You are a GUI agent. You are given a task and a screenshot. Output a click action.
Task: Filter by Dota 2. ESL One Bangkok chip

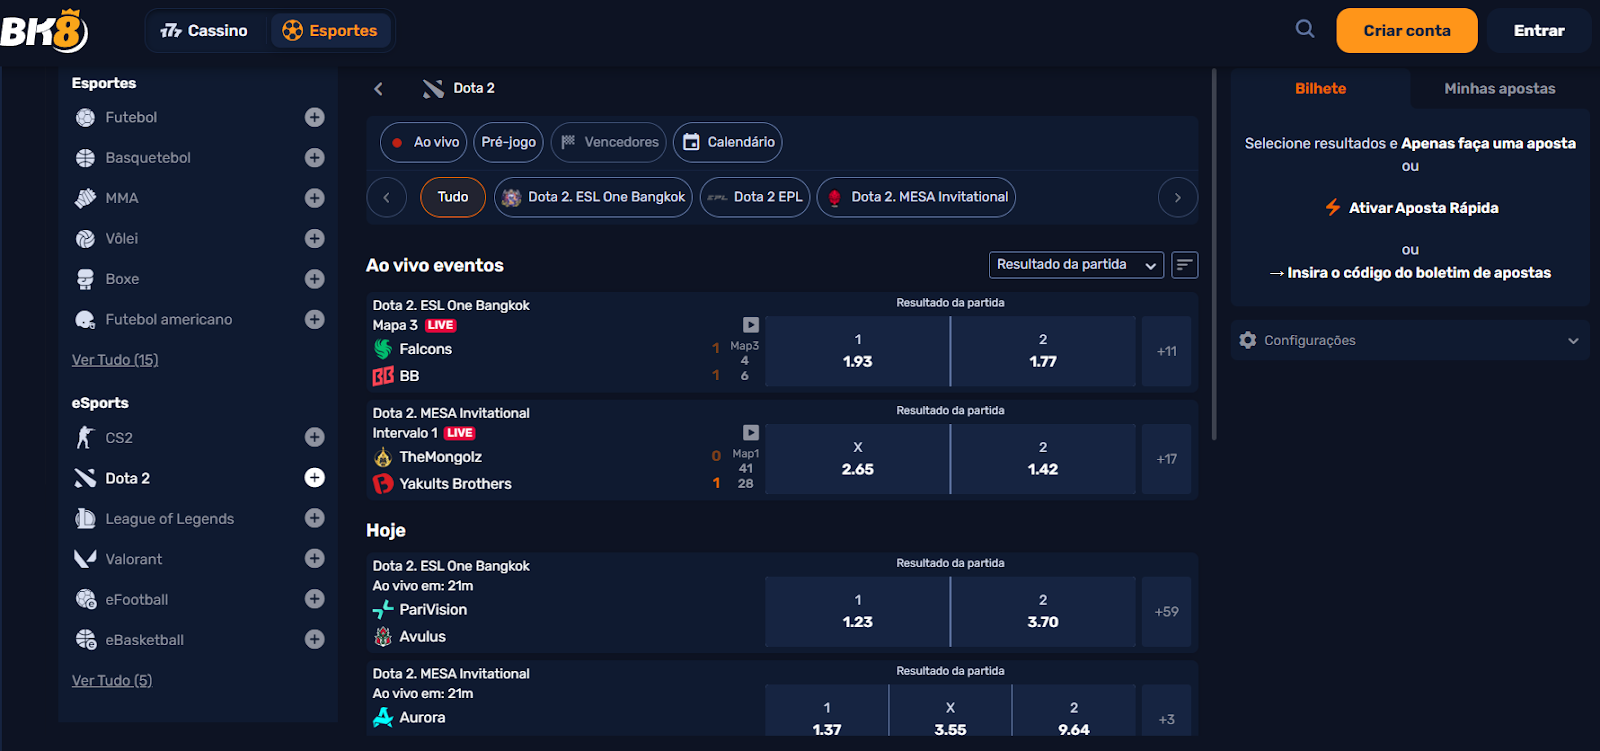point(593,197)
